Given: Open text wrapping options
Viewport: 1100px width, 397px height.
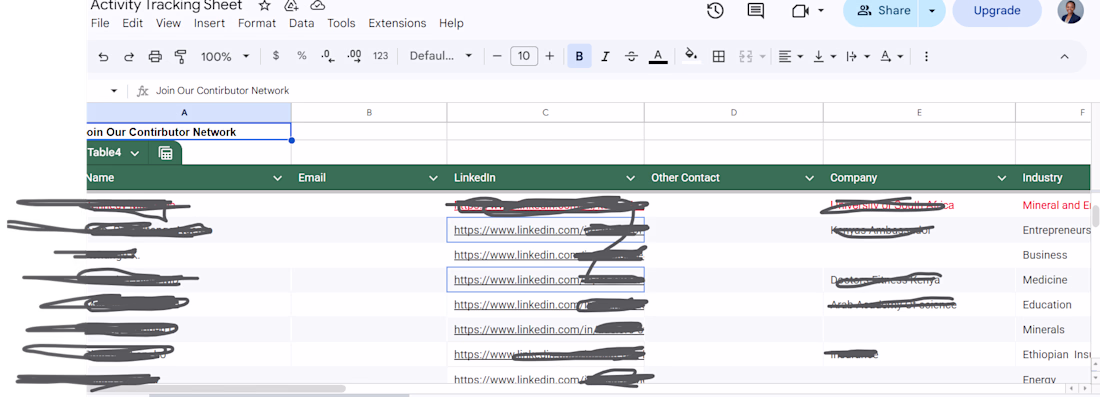Looking at the screenshot, I should (858, 56).
